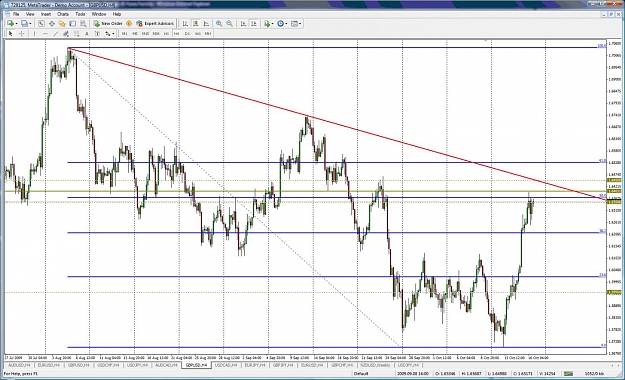
Task: Switch to the NZDUSD,Weekly chart tab
Action: pos(375,365)
